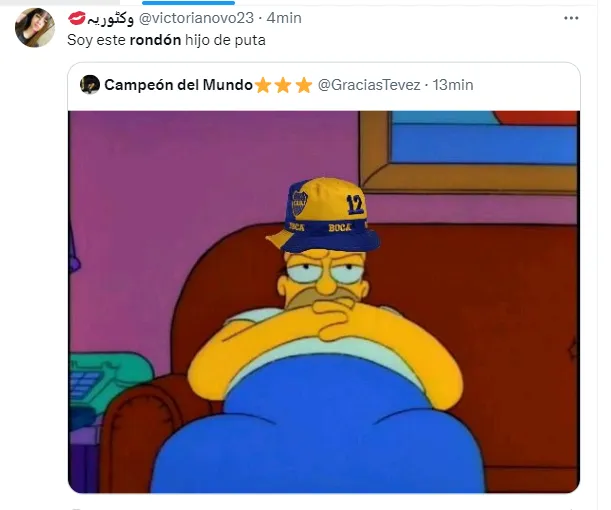Click the Boca bucket hat in image
The width and height of the screenshot is (611, 510).
coord(323,215)
